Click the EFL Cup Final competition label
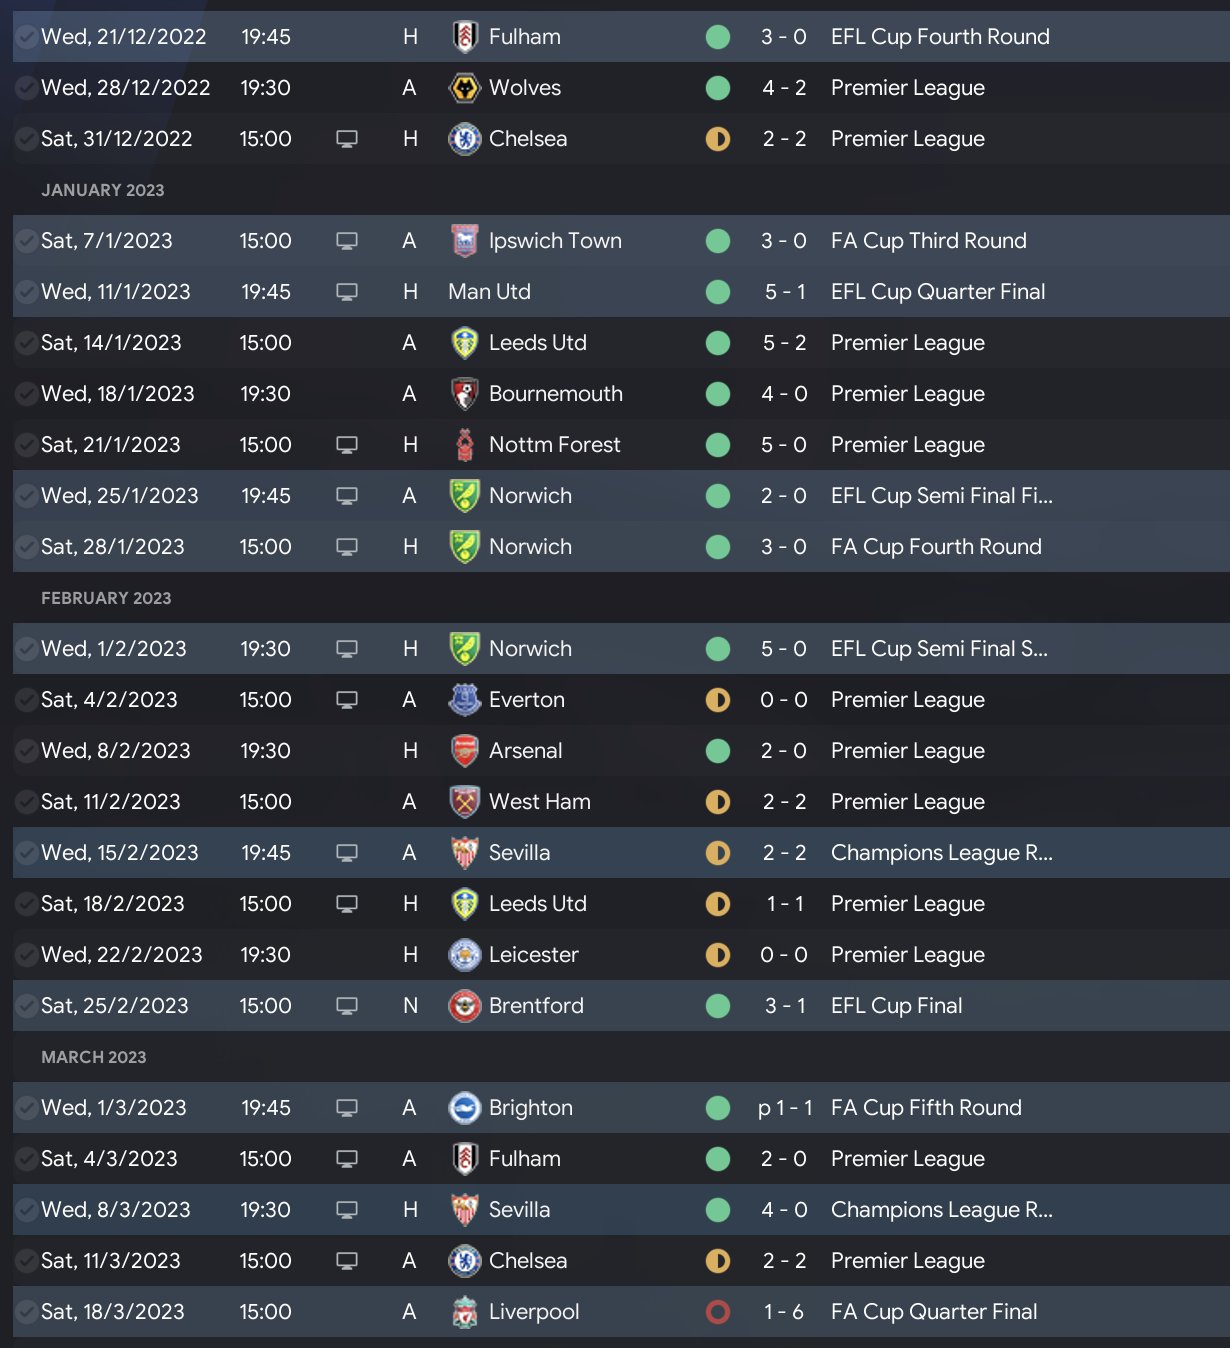 [x=896, y=1006]
